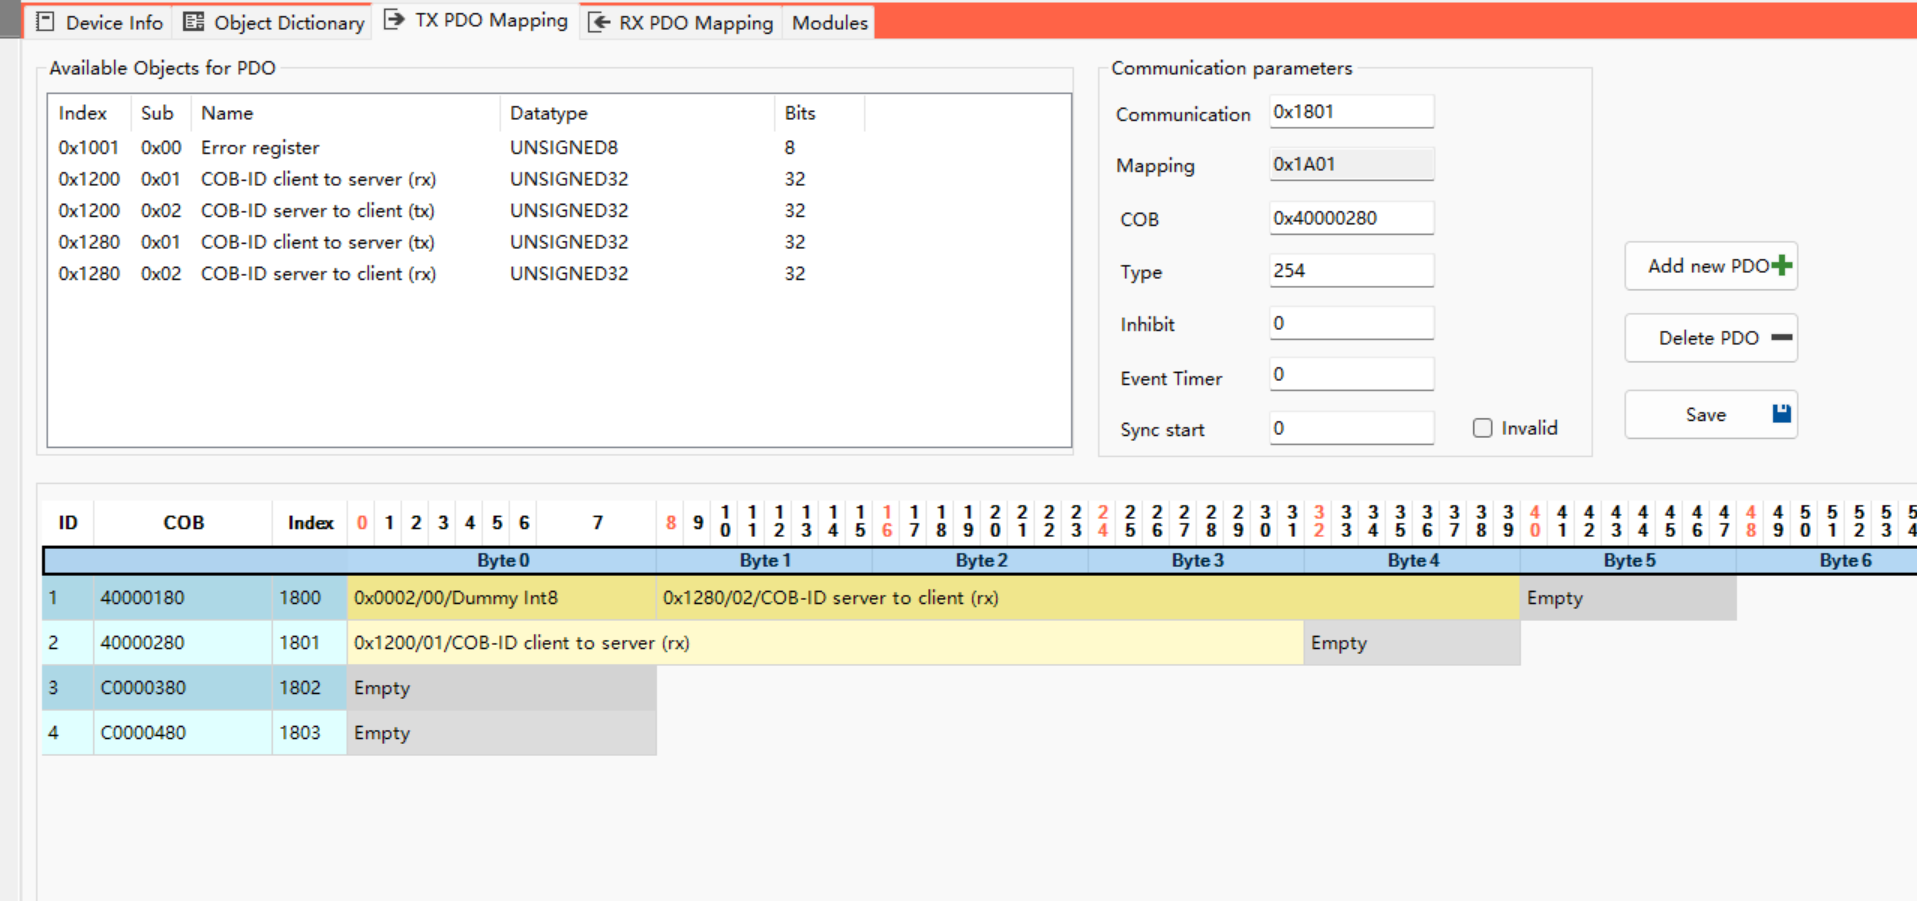Click the RX PDO Mapping arrow icon

(x=599, y=22)
